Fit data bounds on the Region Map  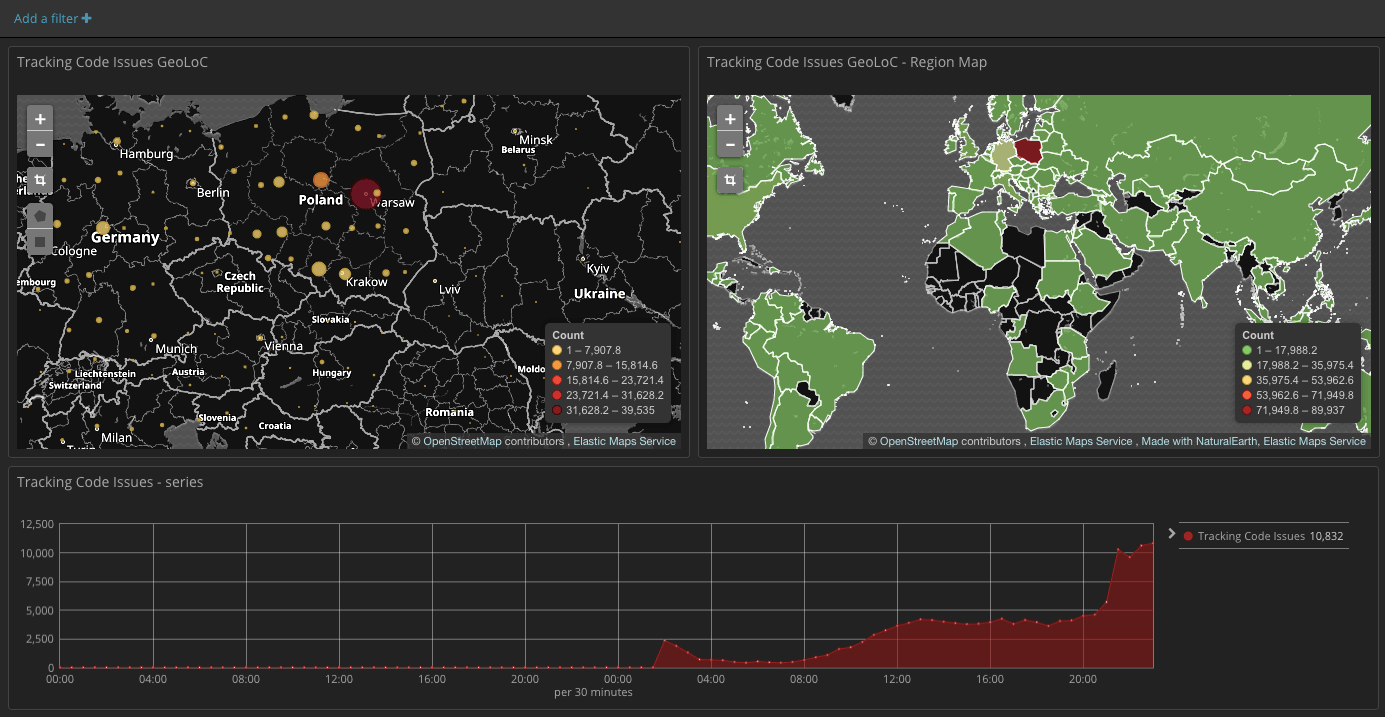pyautogui.click(x=730, y=181)
